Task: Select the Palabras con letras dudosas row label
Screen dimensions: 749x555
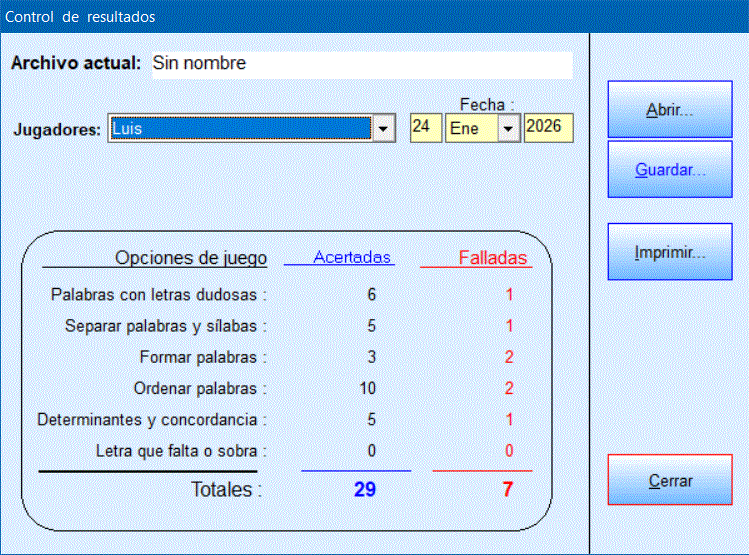Action: click(159, 295)
